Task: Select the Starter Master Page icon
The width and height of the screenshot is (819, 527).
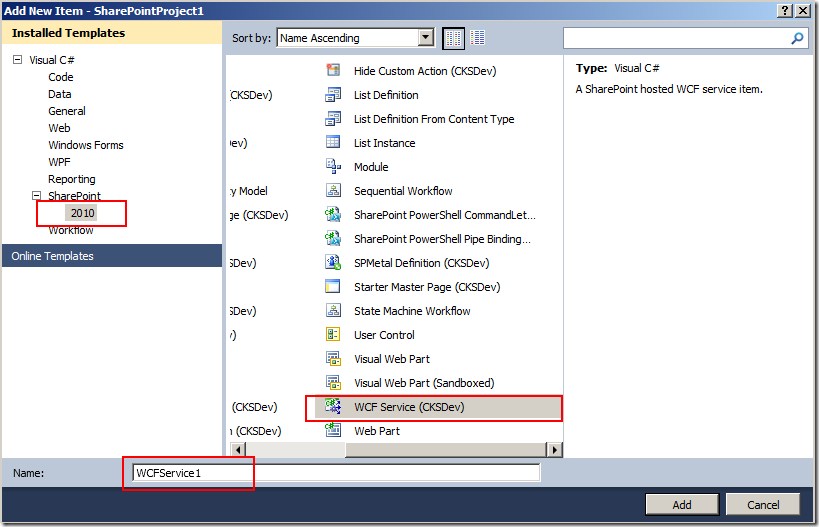Action: [333, 287]
